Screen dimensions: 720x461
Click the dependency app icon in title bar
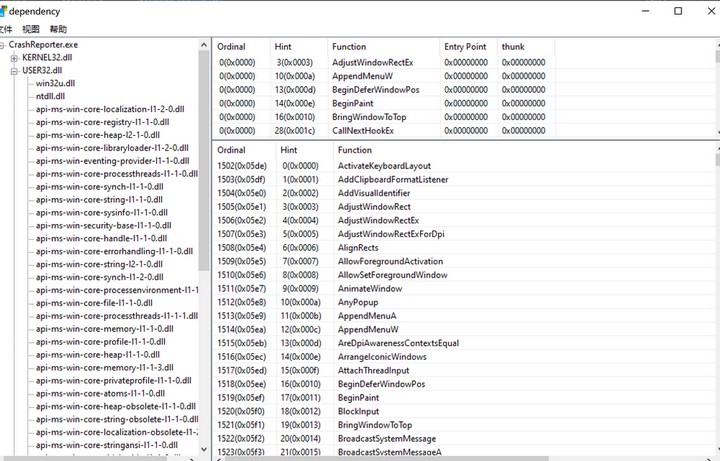click(x=7, y=11)
